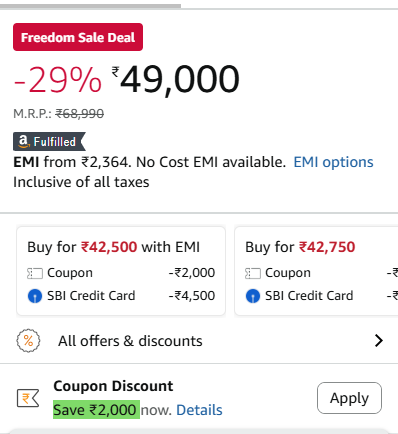Open the All offers & discounts row
The width and height of the screenshot is (398, 434).
click(x=199, y=341)
